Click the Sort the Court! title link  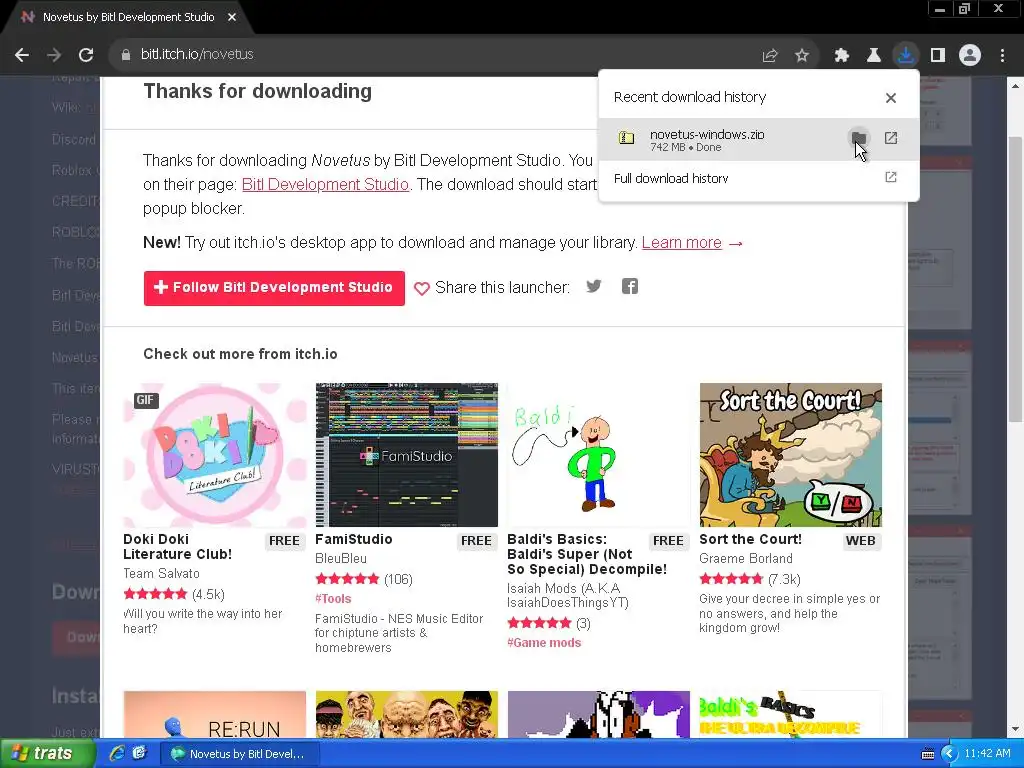[750, 539]
